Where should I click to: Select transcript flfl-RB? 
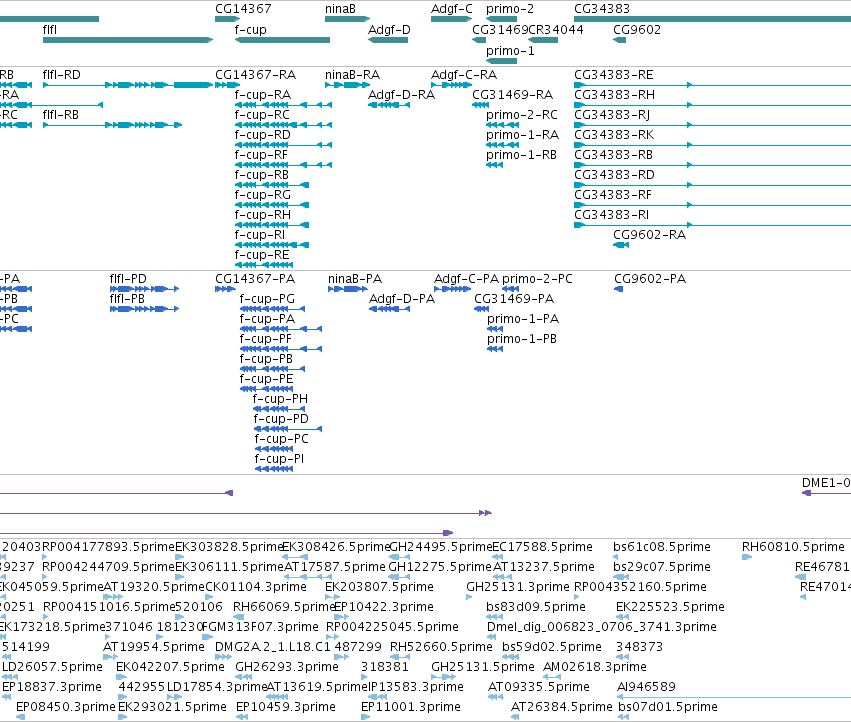click(112, 125)
